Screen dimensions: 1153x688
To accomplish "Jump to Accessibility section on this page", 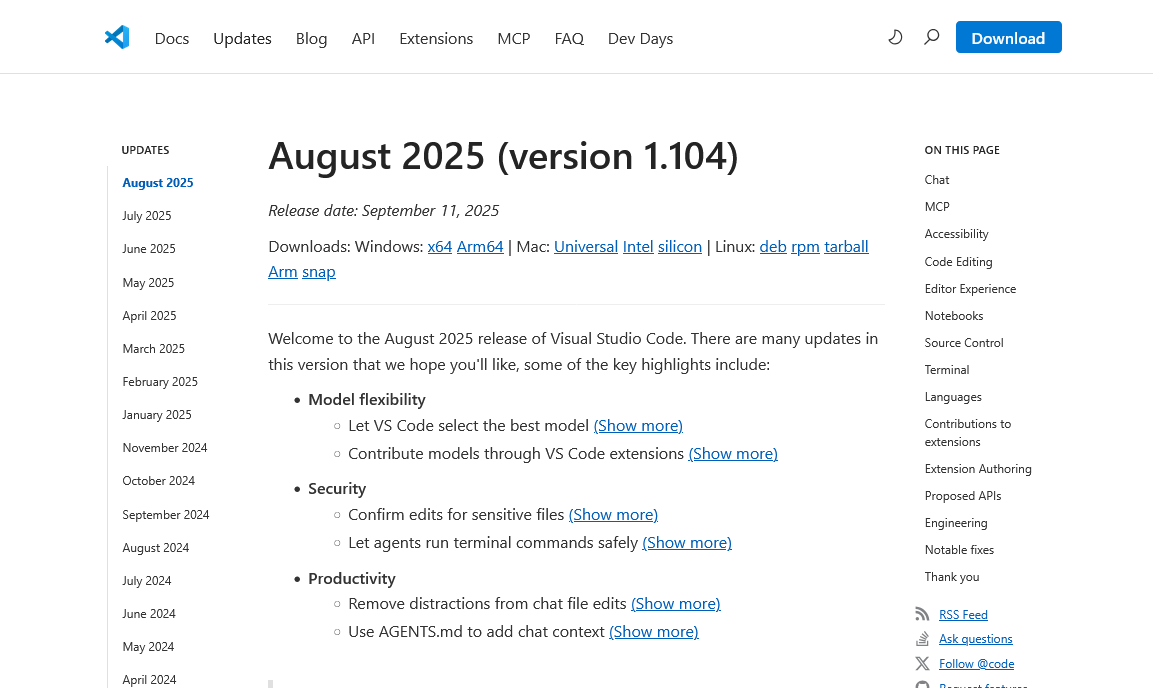I will click(x=956, y=234).
